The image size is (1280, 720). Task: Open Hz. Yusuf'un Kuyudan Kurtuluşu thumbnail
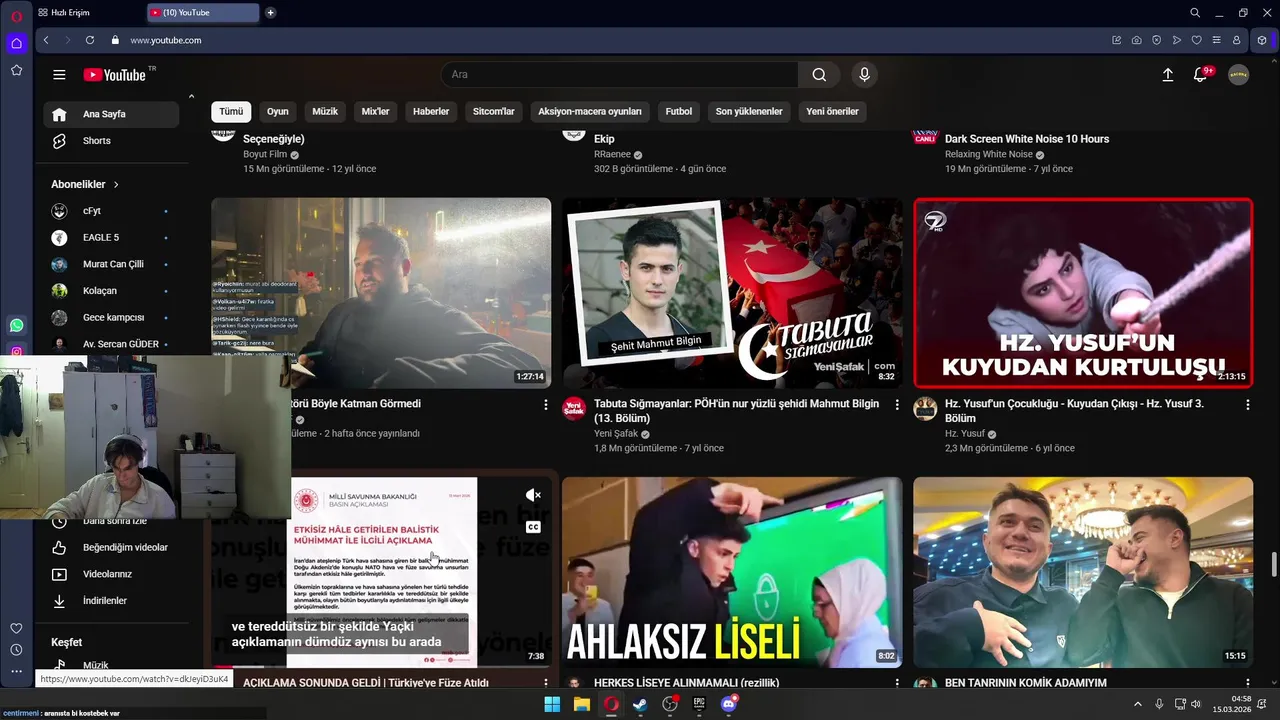1083,293
